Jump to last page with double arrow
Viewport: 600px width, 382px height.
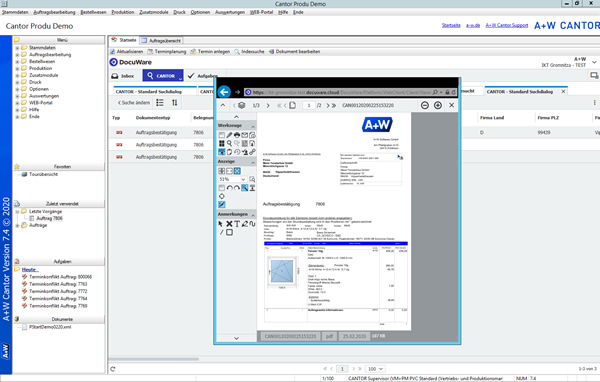[334, 105]
